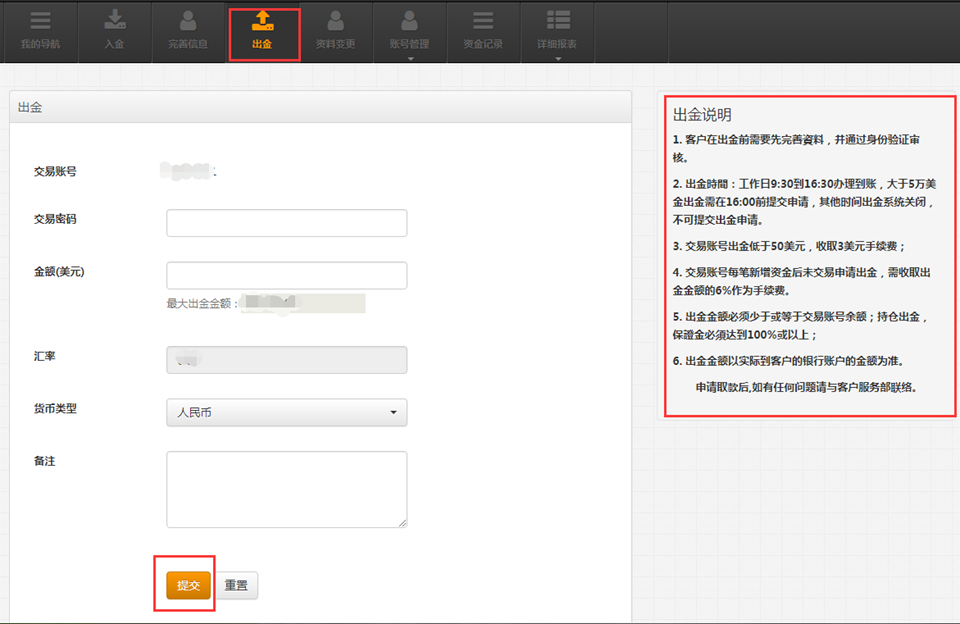Click the 出金说明 instructions heading
Viewport: 960px width, 624px height.
(x=702, y=115)
